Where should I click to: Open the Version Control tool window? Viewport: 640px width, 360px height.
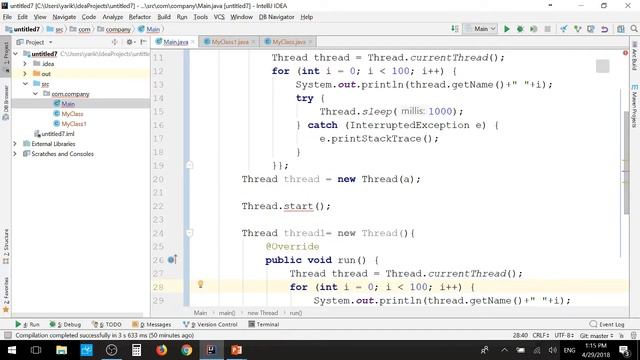tap(210, 324)
